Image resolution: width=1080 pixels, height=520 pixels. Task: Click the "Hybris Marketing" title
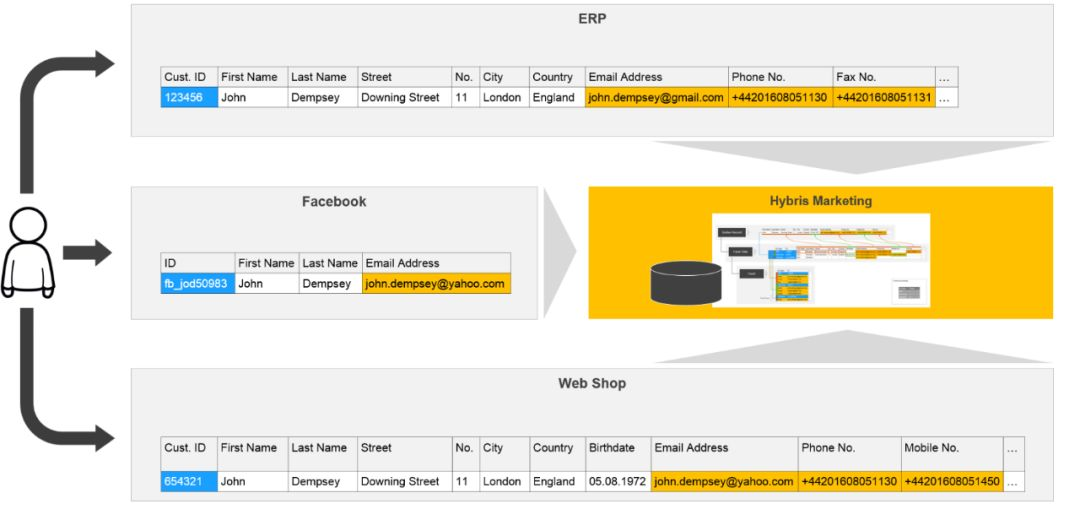(821, 201)
